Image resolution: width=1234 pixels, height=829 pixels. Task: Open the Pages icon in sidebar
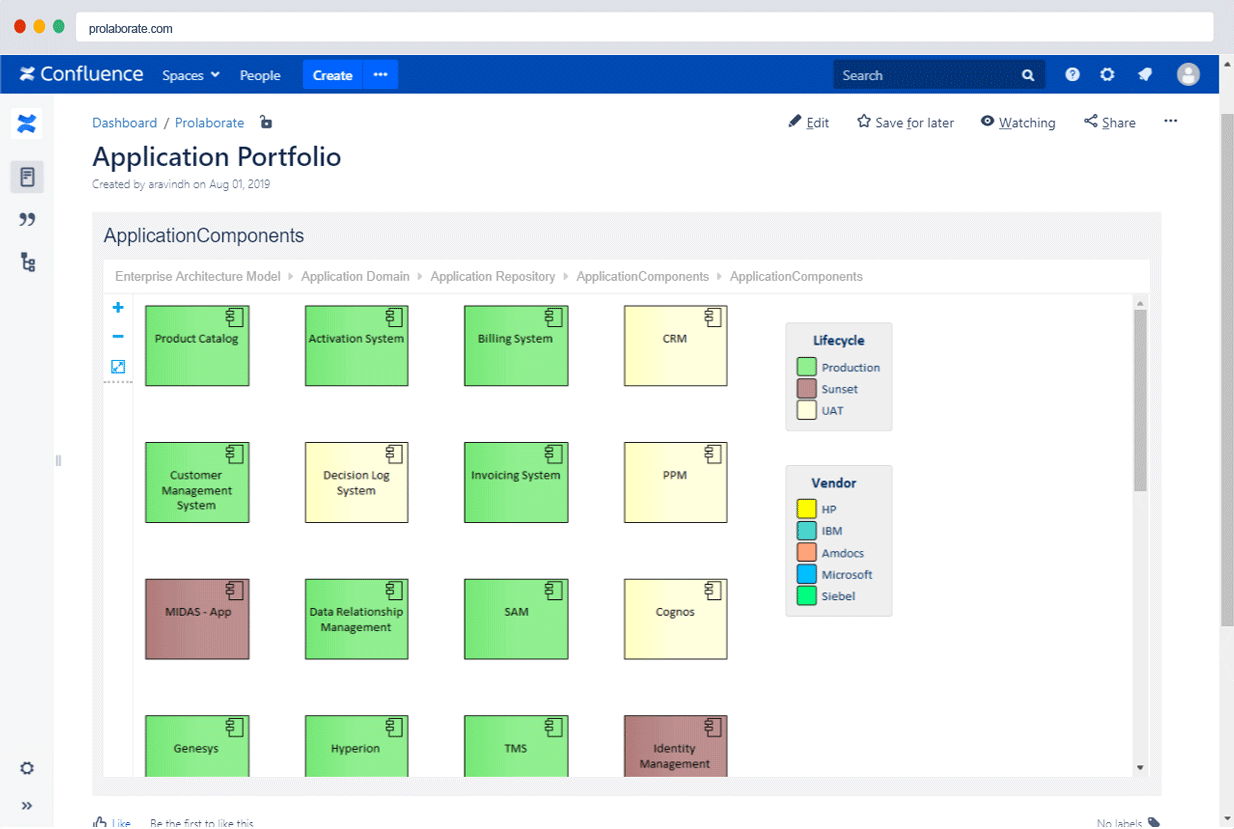(x=27, y=178)
